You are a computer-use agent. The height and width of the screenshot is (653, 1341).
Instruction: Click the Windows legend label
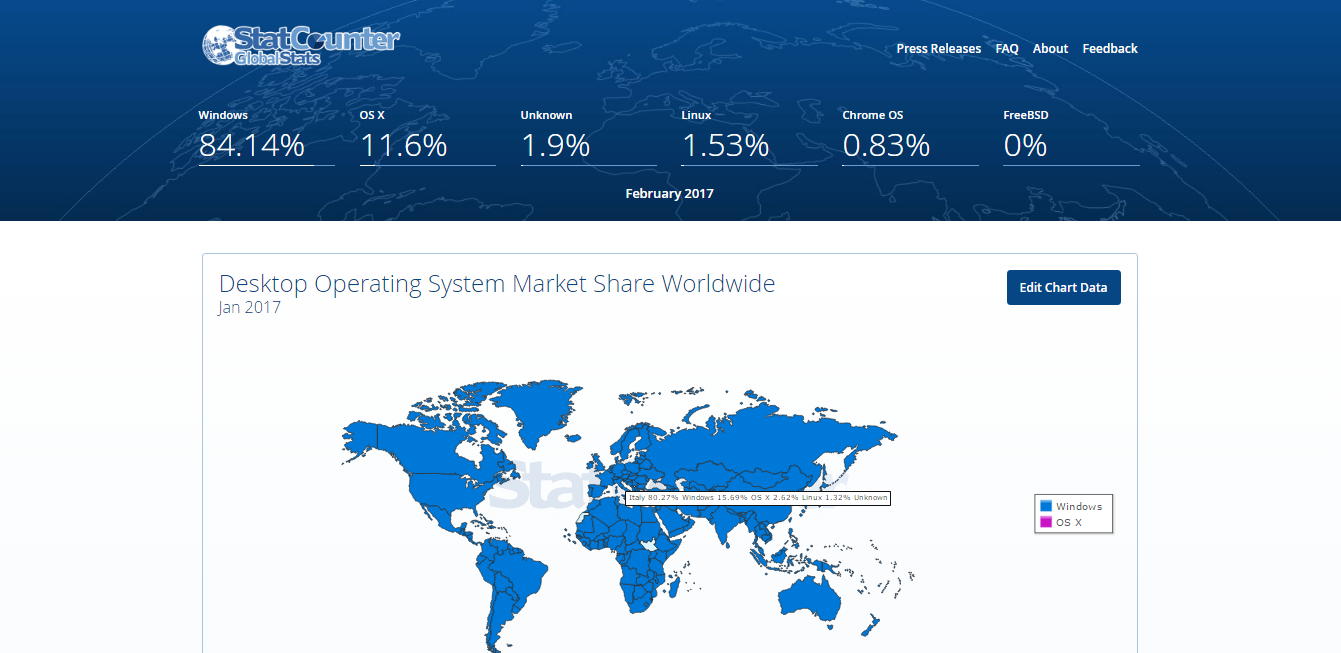pyautogui.click(x=1079, y=506)
